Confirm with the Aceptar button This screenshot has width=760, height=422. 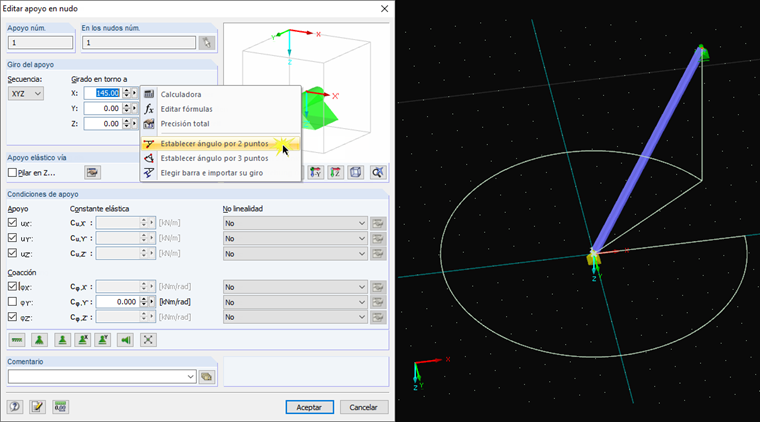point(309,407)
